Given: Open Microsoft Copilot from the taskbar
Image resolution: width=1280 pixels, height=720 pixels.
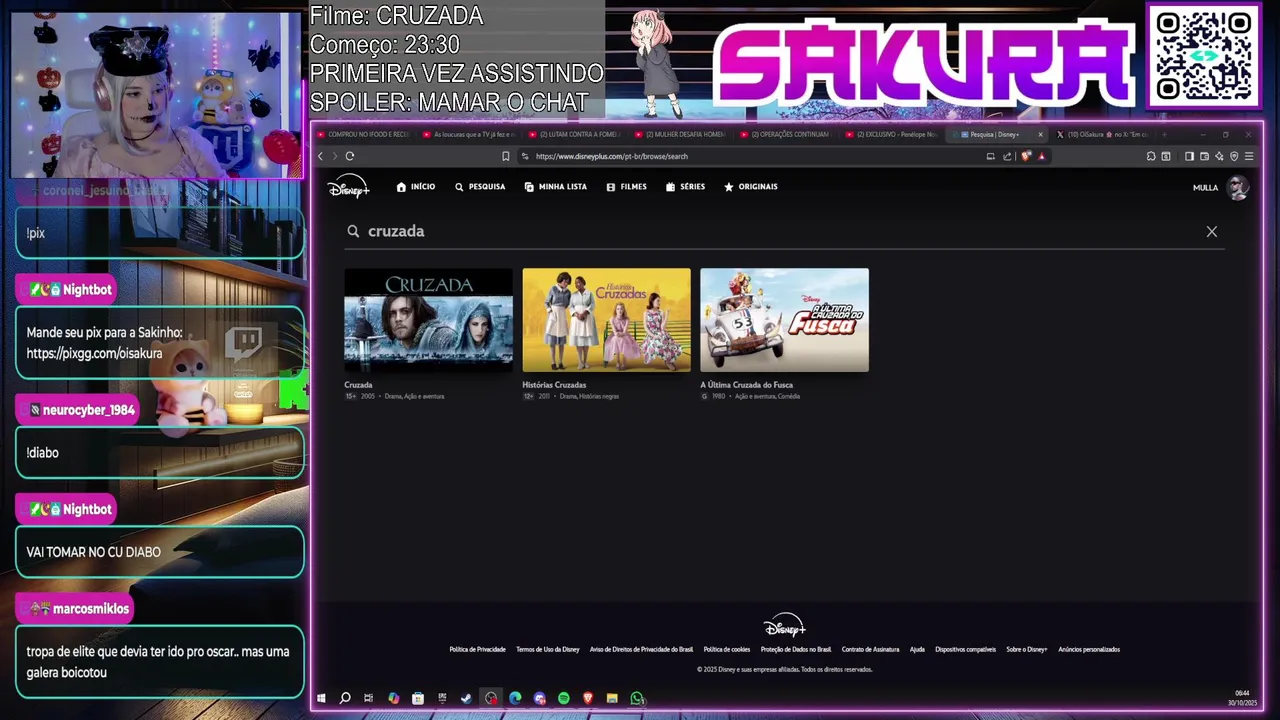Looking at the screenshot, I should [394, 698].
